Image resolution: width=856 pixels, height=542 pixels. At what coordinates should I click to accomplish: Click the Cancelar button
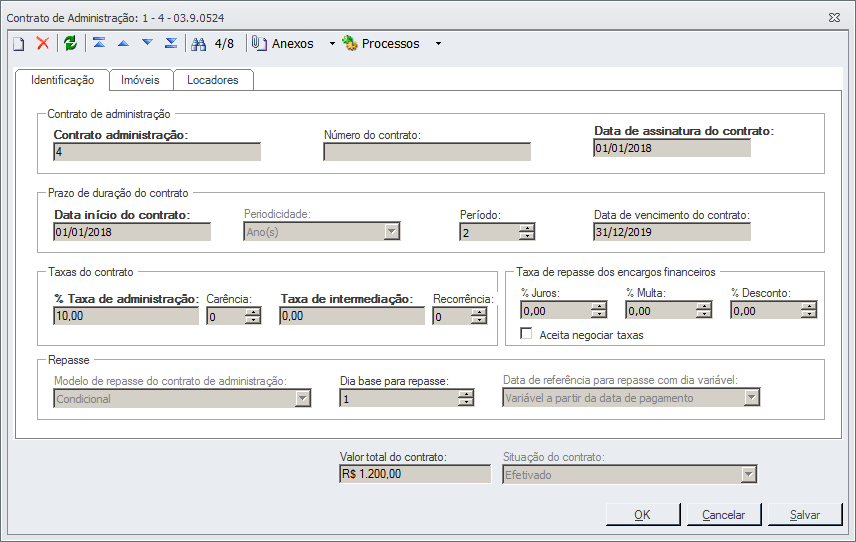click(723, 515)
